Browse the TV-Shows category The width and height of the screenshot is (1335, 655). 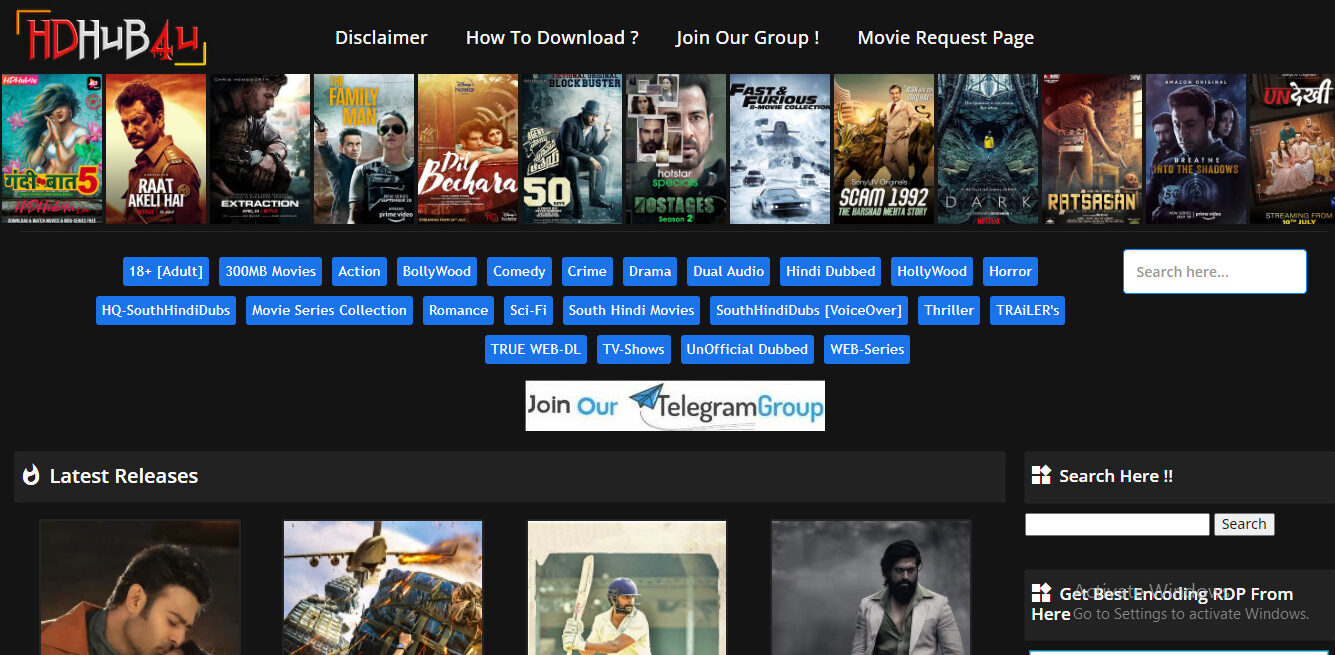pyautogui.click(x=633, y=349)
